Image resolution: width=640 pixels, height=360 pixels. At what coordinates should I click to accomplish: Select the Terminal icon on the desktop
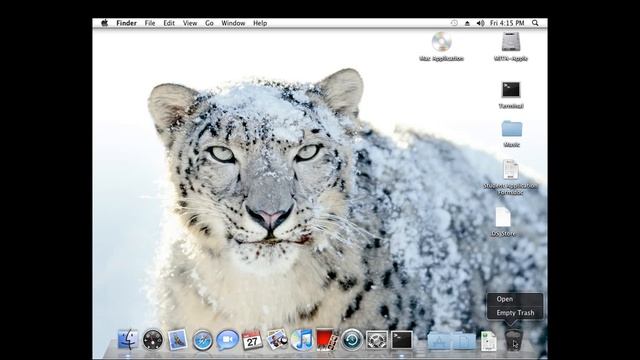click(511, 90)
